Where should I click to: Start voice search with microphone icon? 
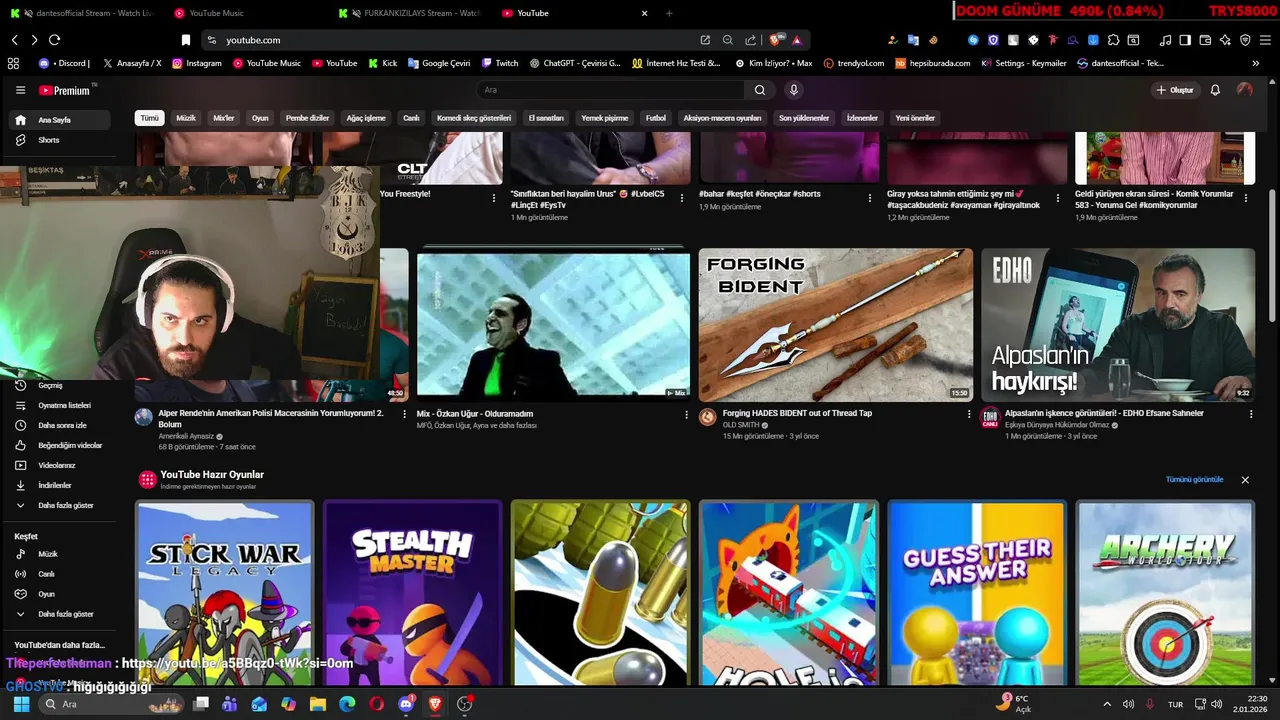tap(794, 90)
